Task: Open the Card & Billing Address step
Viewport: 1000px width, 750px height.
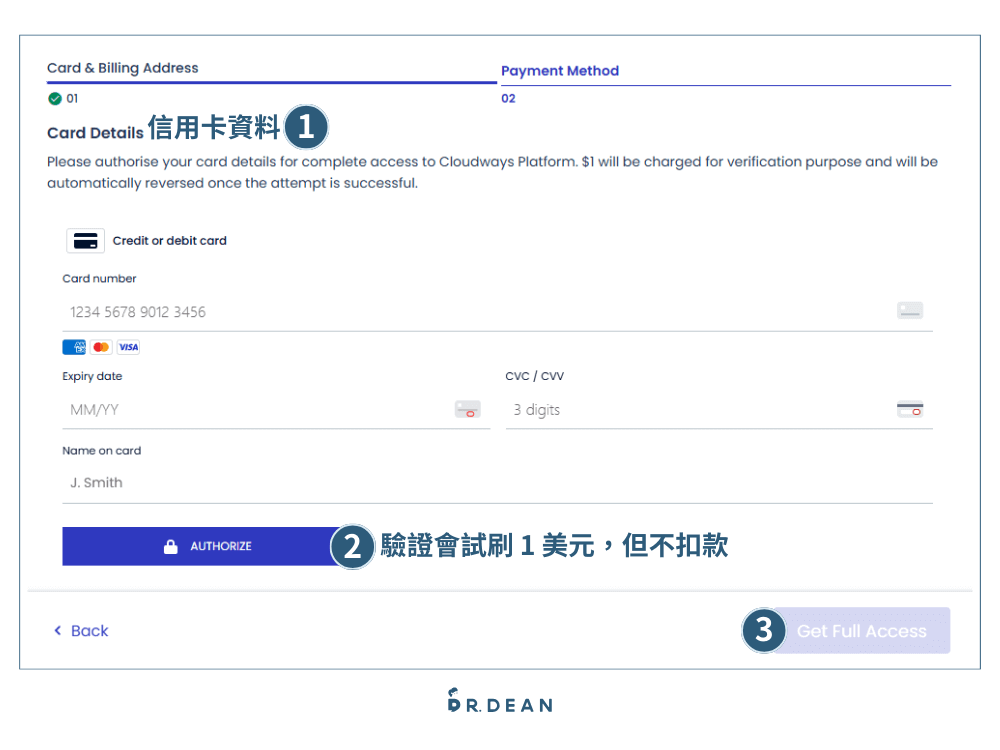Action: coord(122,68)
